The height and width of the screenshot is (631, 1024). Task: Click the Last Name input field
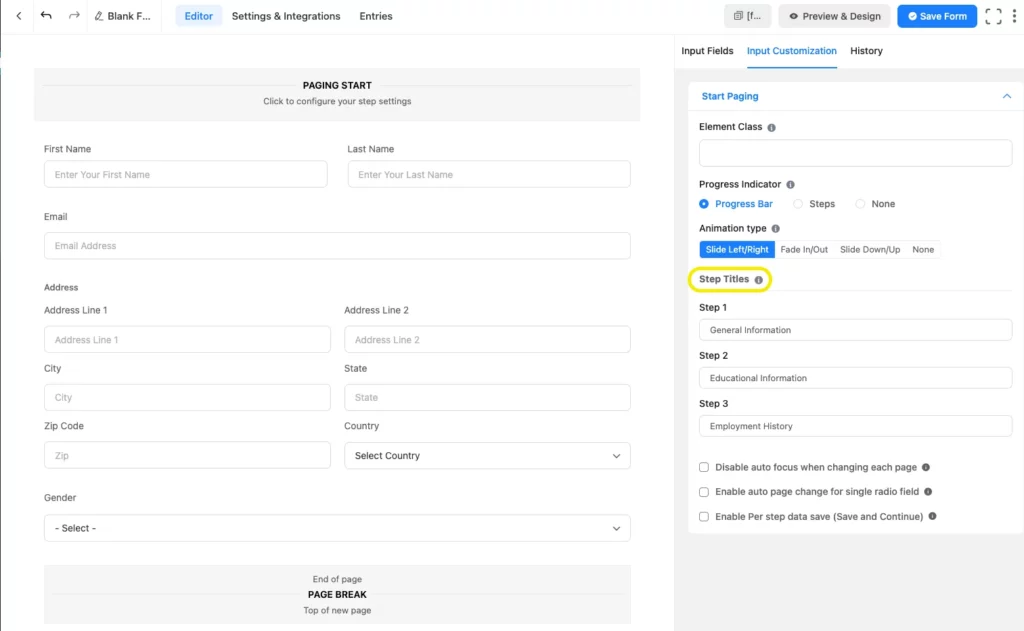coord(488,174)
